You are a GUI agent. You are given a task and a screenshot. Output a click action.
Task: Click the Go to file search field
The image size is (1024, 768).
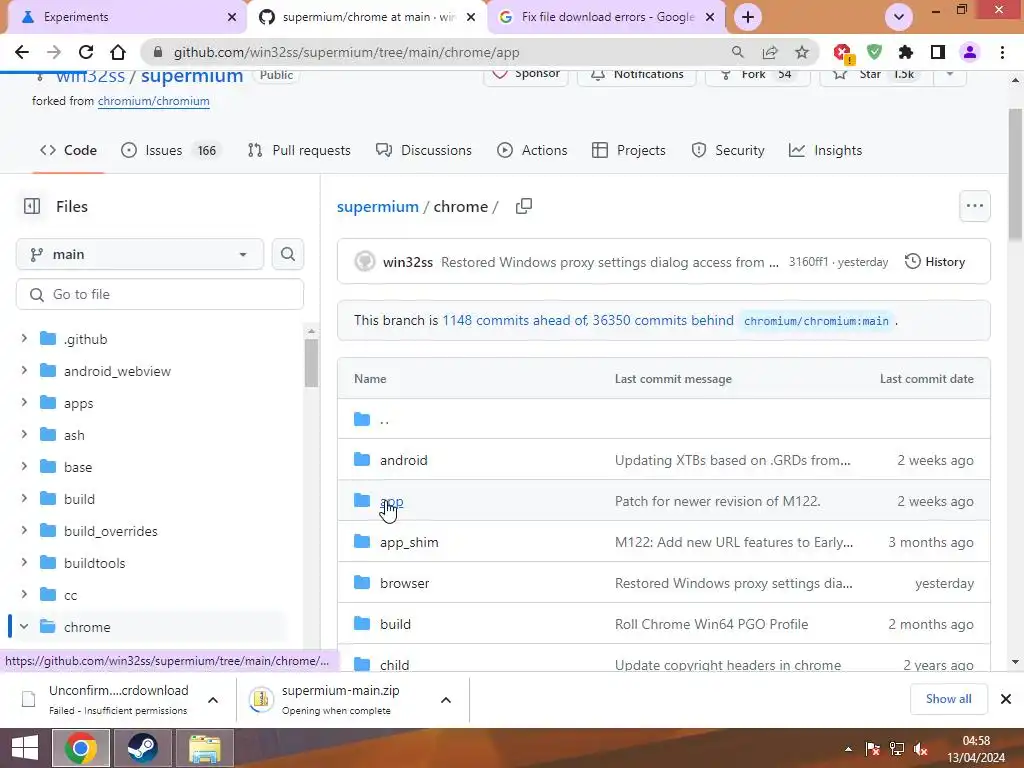point(160,294)
